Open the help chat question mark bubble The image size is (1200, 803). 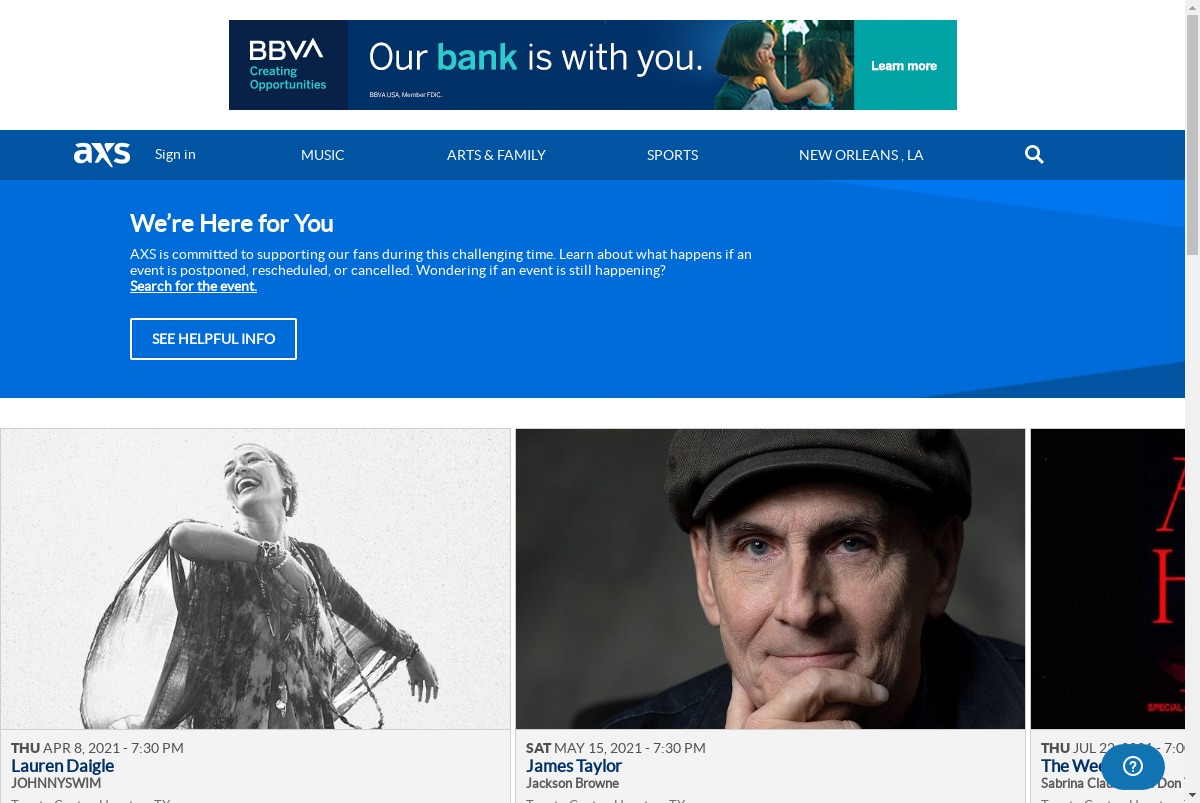pos(1132,766)
